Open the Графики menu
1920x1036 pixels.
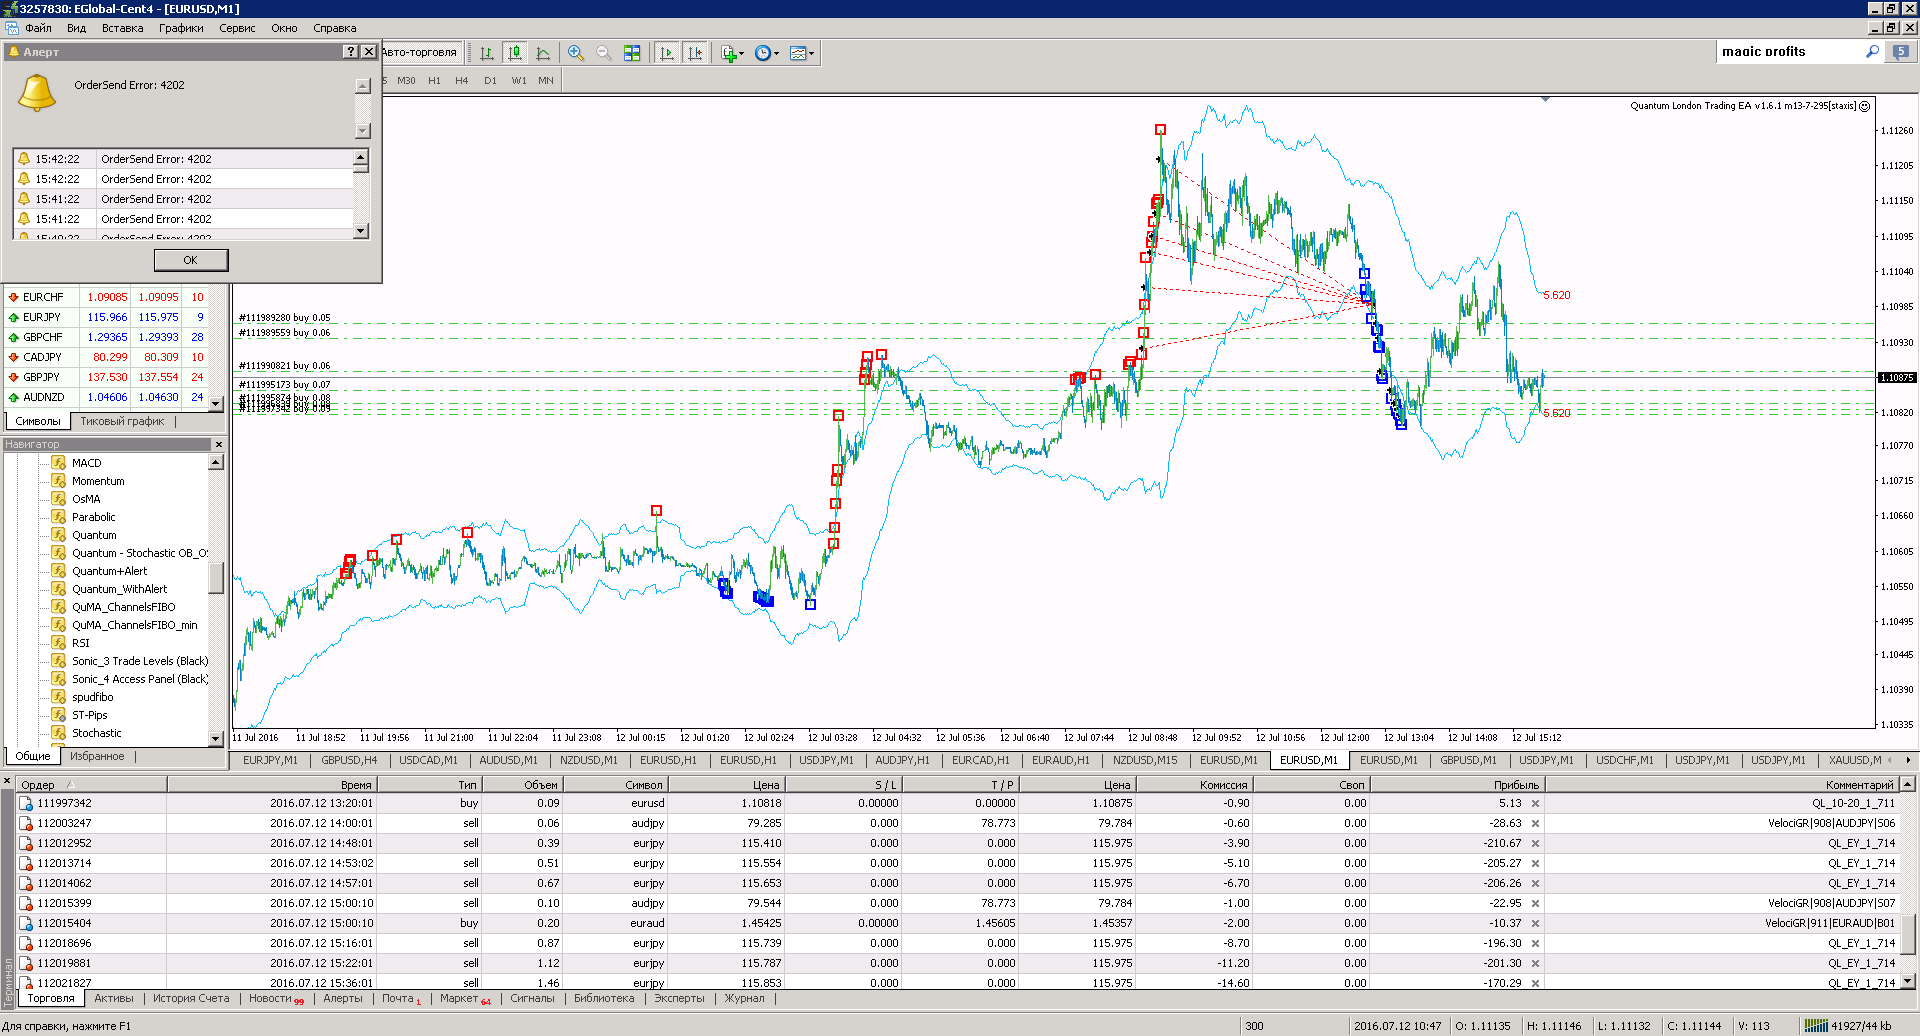[x=181, y=28]
